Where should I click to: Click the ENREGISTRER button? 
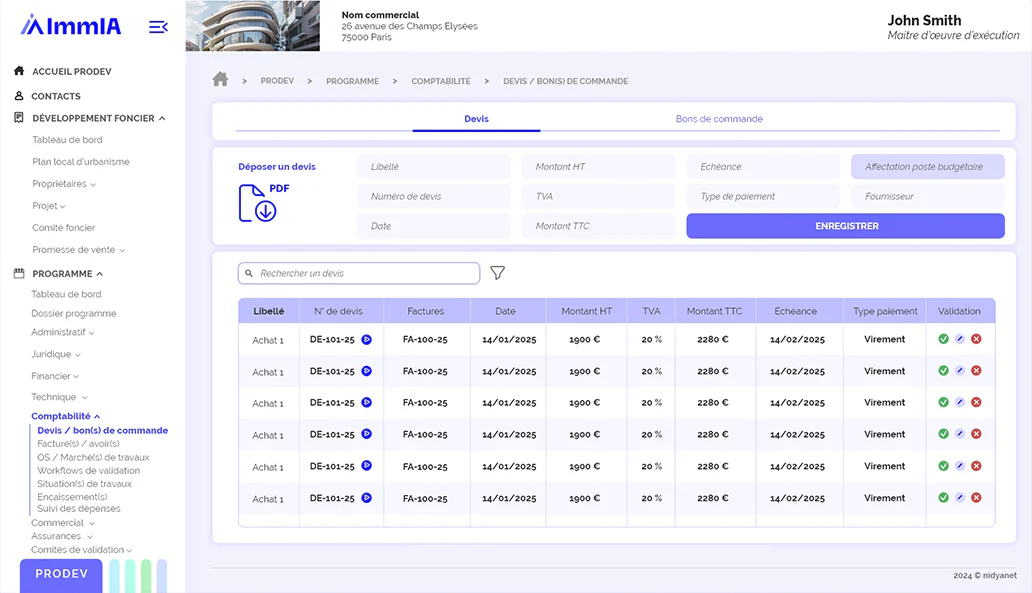(846, 226)
